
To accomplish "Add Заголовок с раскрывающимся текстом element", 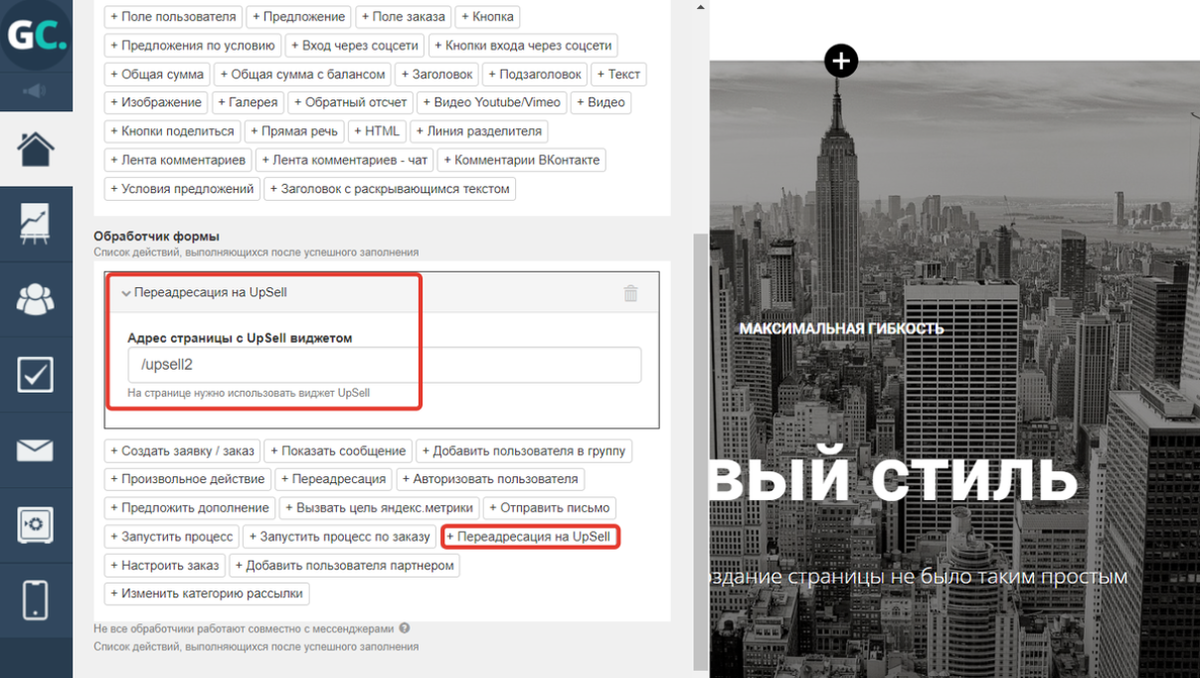I will click(x=390, y=188).
